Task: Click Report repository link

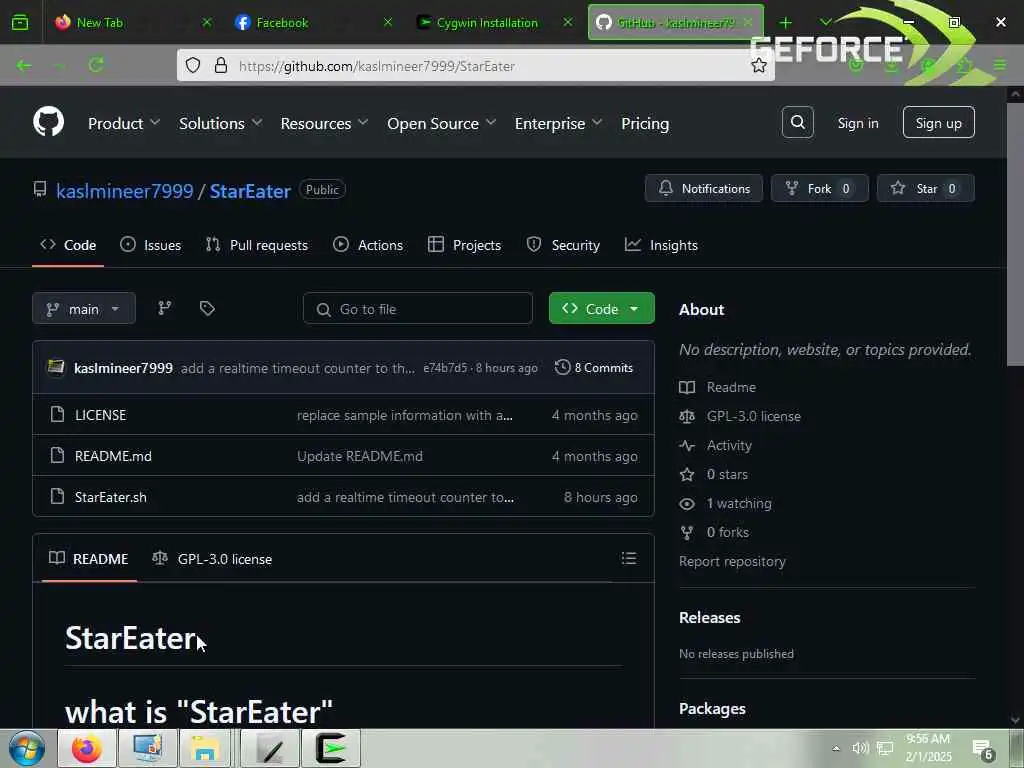Action: point(732,561)
